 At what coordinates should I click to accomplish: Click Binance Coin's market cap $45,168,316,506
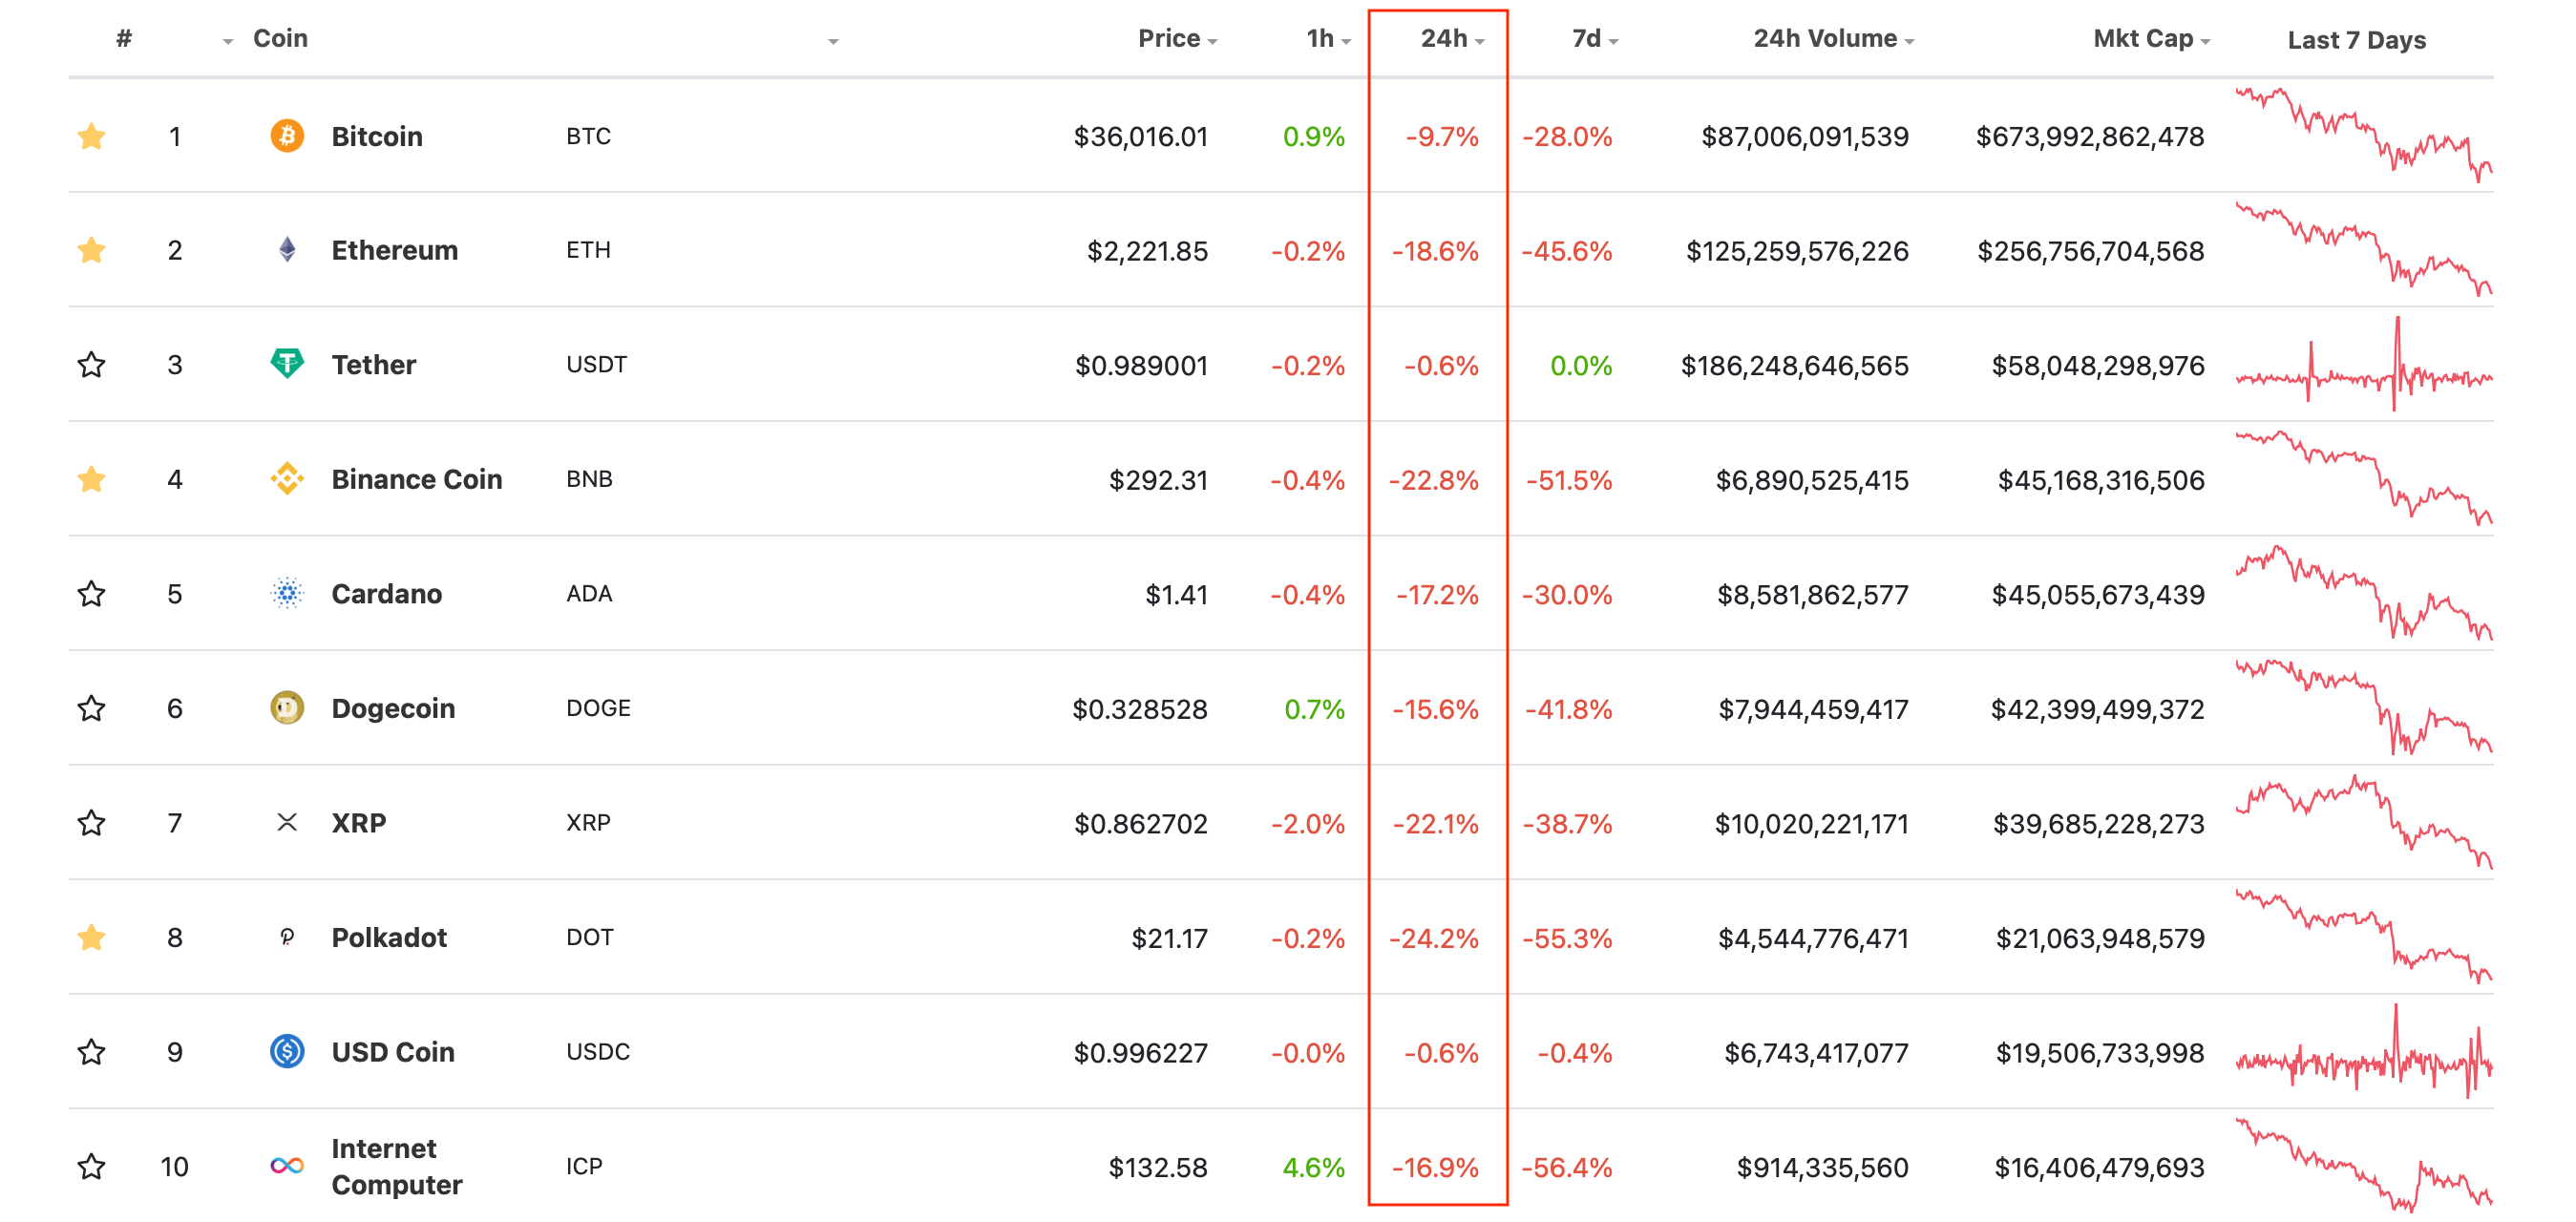2101,480
